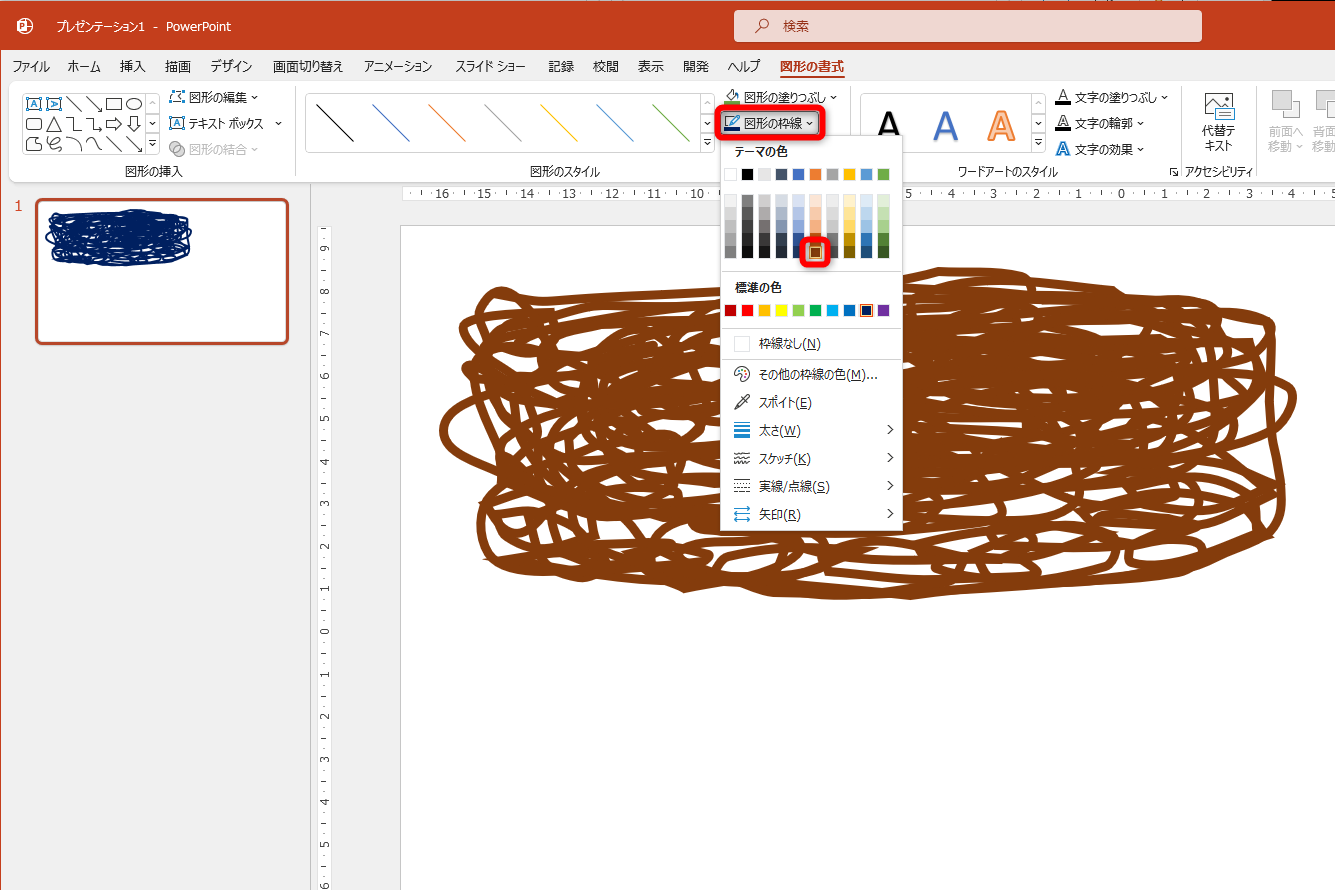Toggle the 図形の枠線 dropdown
Viewport: 1335px width, 890px height.
point(770,123)
